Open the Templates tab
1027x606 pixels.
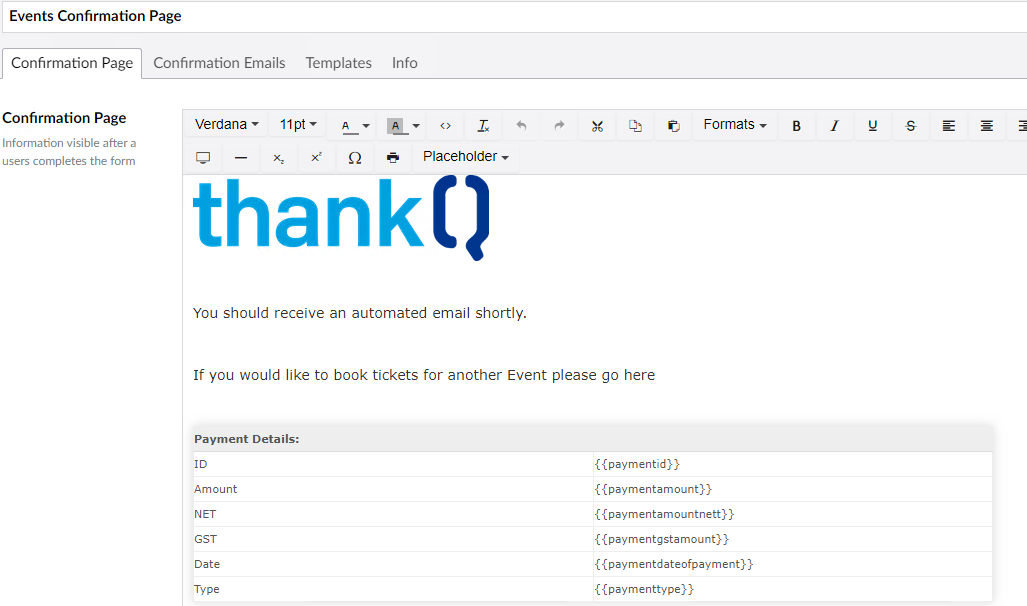pyautogui.click(x=338, y=63)
